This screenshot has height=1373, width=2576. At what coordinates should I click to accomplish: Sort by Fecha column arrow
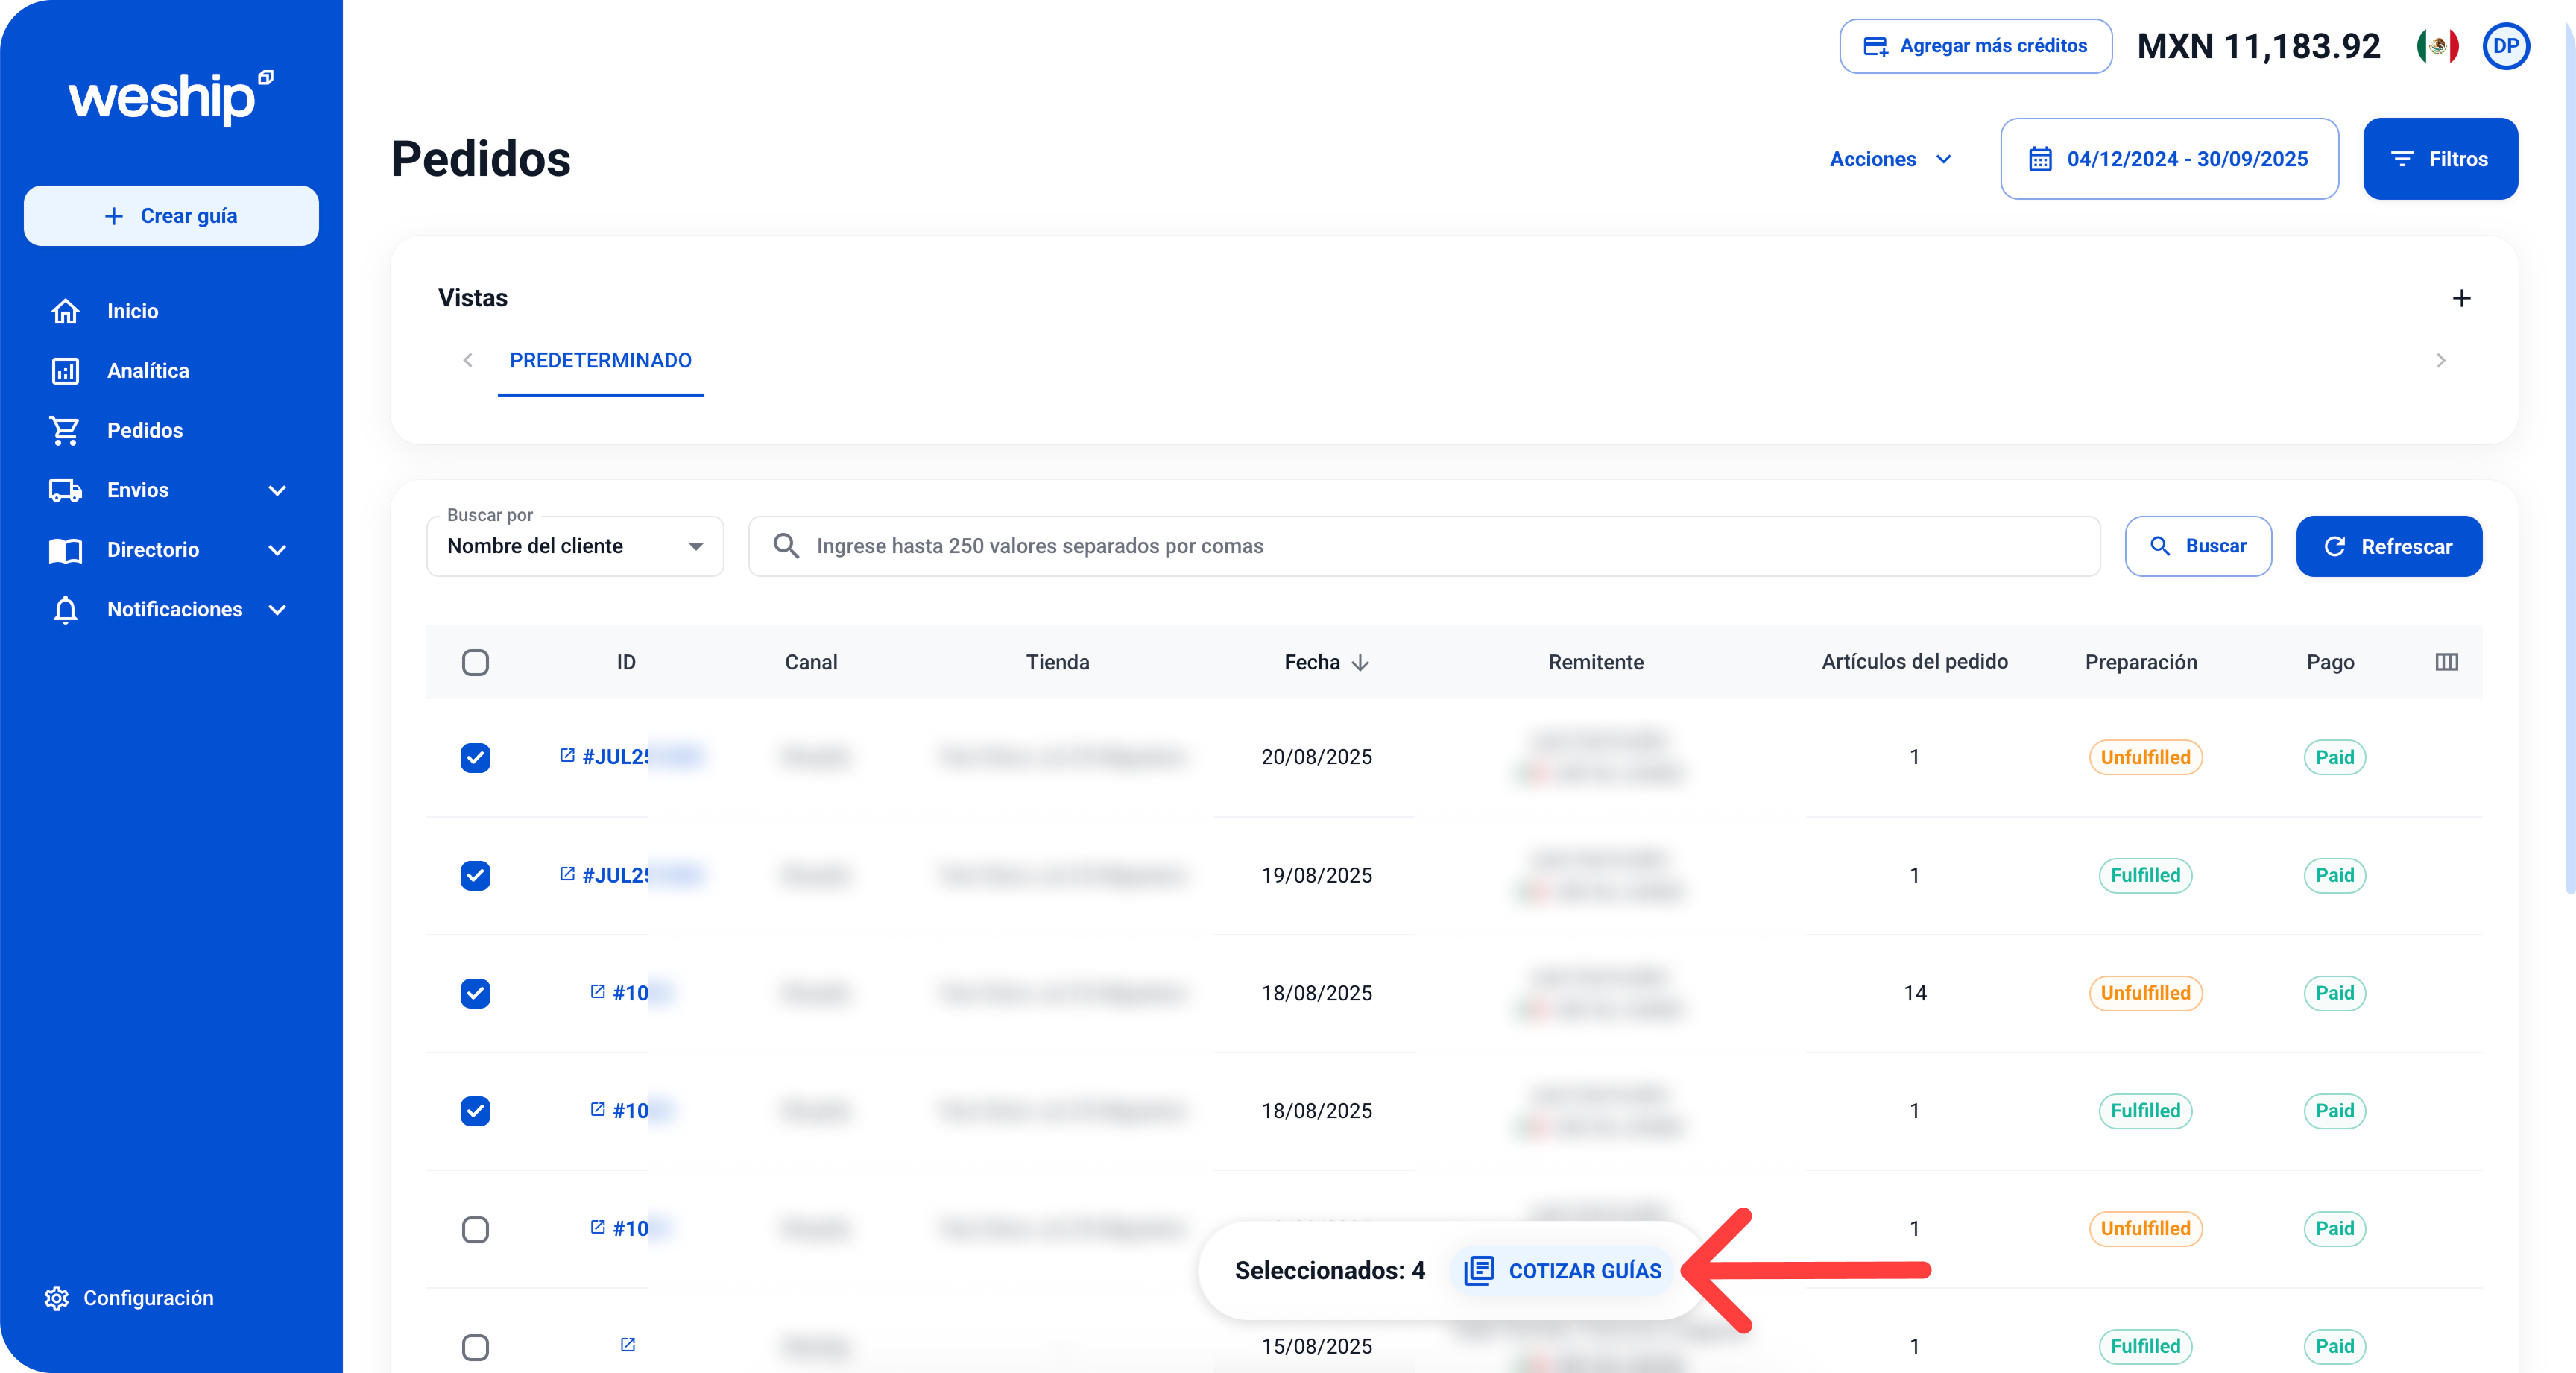point(1360,663)
